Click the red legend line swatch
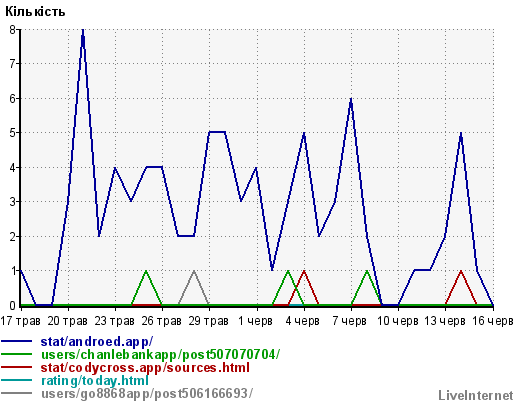Screen dimensions: 520x405 coord(17,367)
